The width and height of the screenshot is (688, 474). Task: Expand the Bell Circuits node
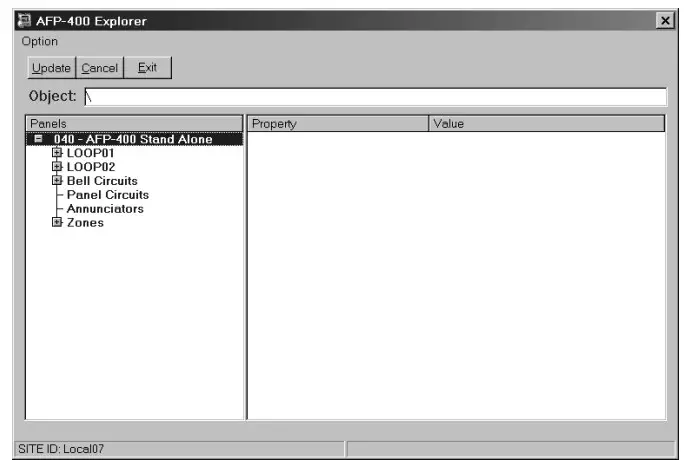coord(57,180)
